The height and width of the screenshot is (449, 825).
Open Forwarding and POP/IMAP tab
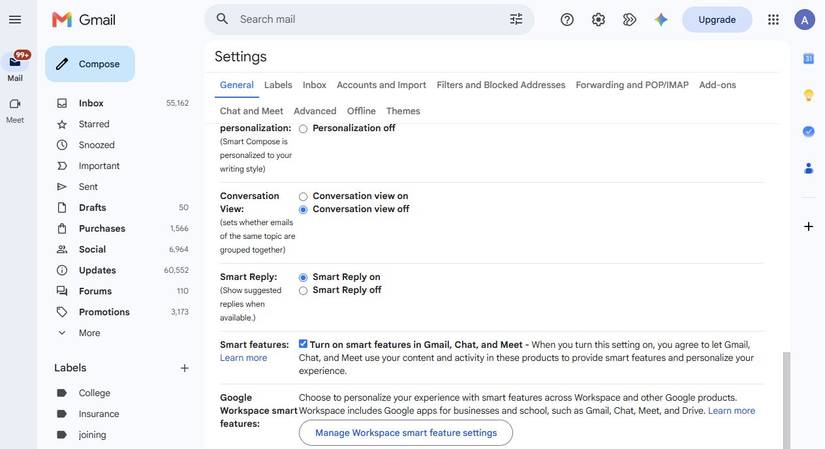632,85
